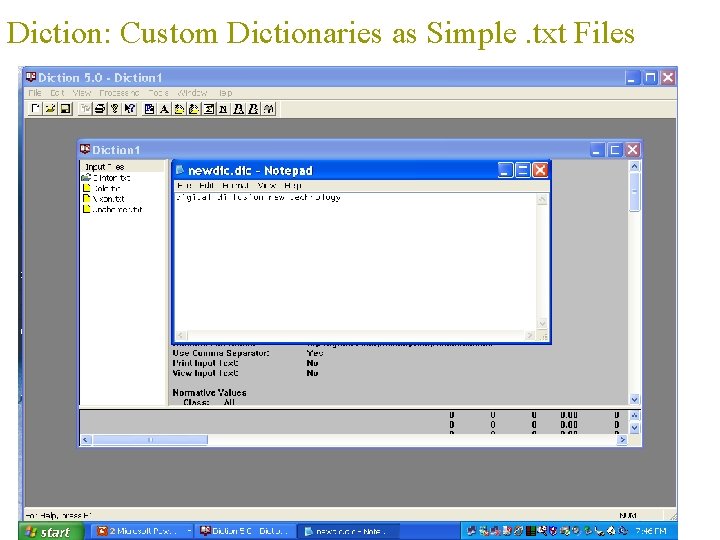
Task: Click the 'Use Comma Separator' label
Action: pyautogui.click(x=221, y=353)
